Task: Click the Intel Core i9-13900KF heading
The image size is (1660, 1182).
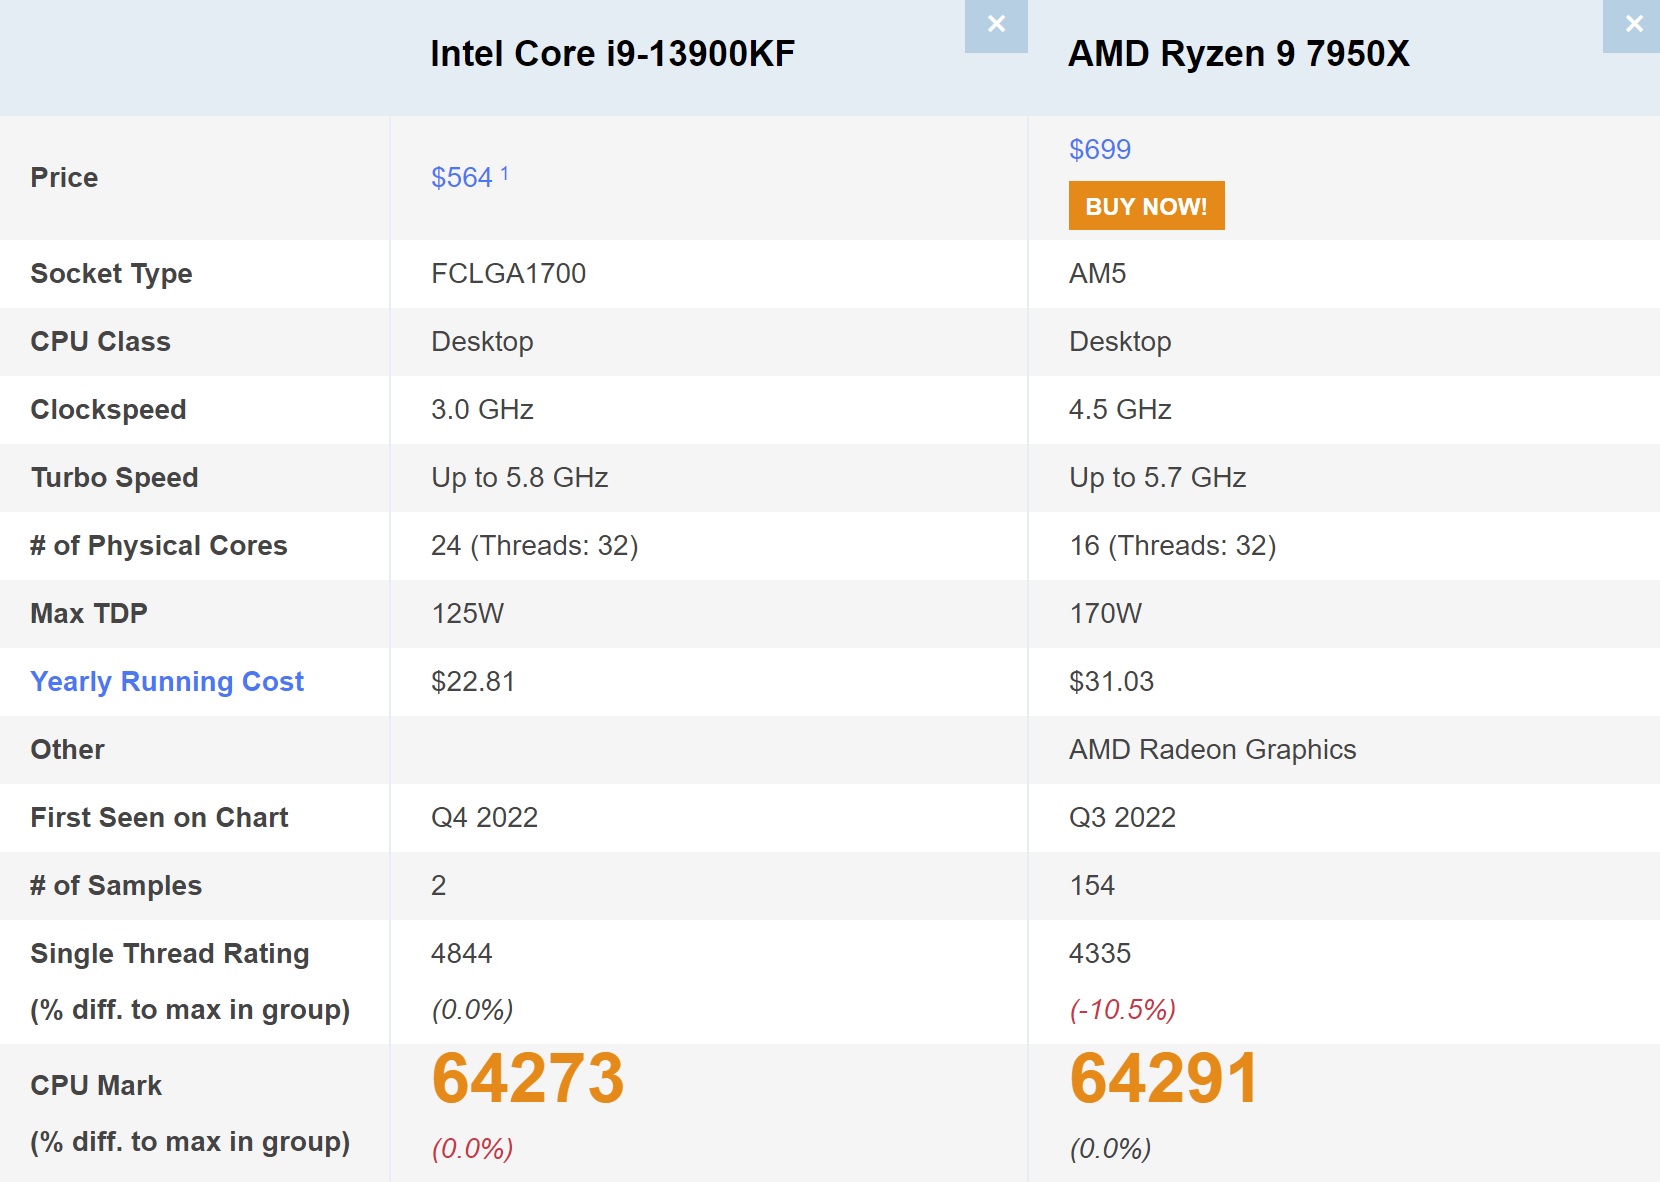Action: tap(612, 54)
